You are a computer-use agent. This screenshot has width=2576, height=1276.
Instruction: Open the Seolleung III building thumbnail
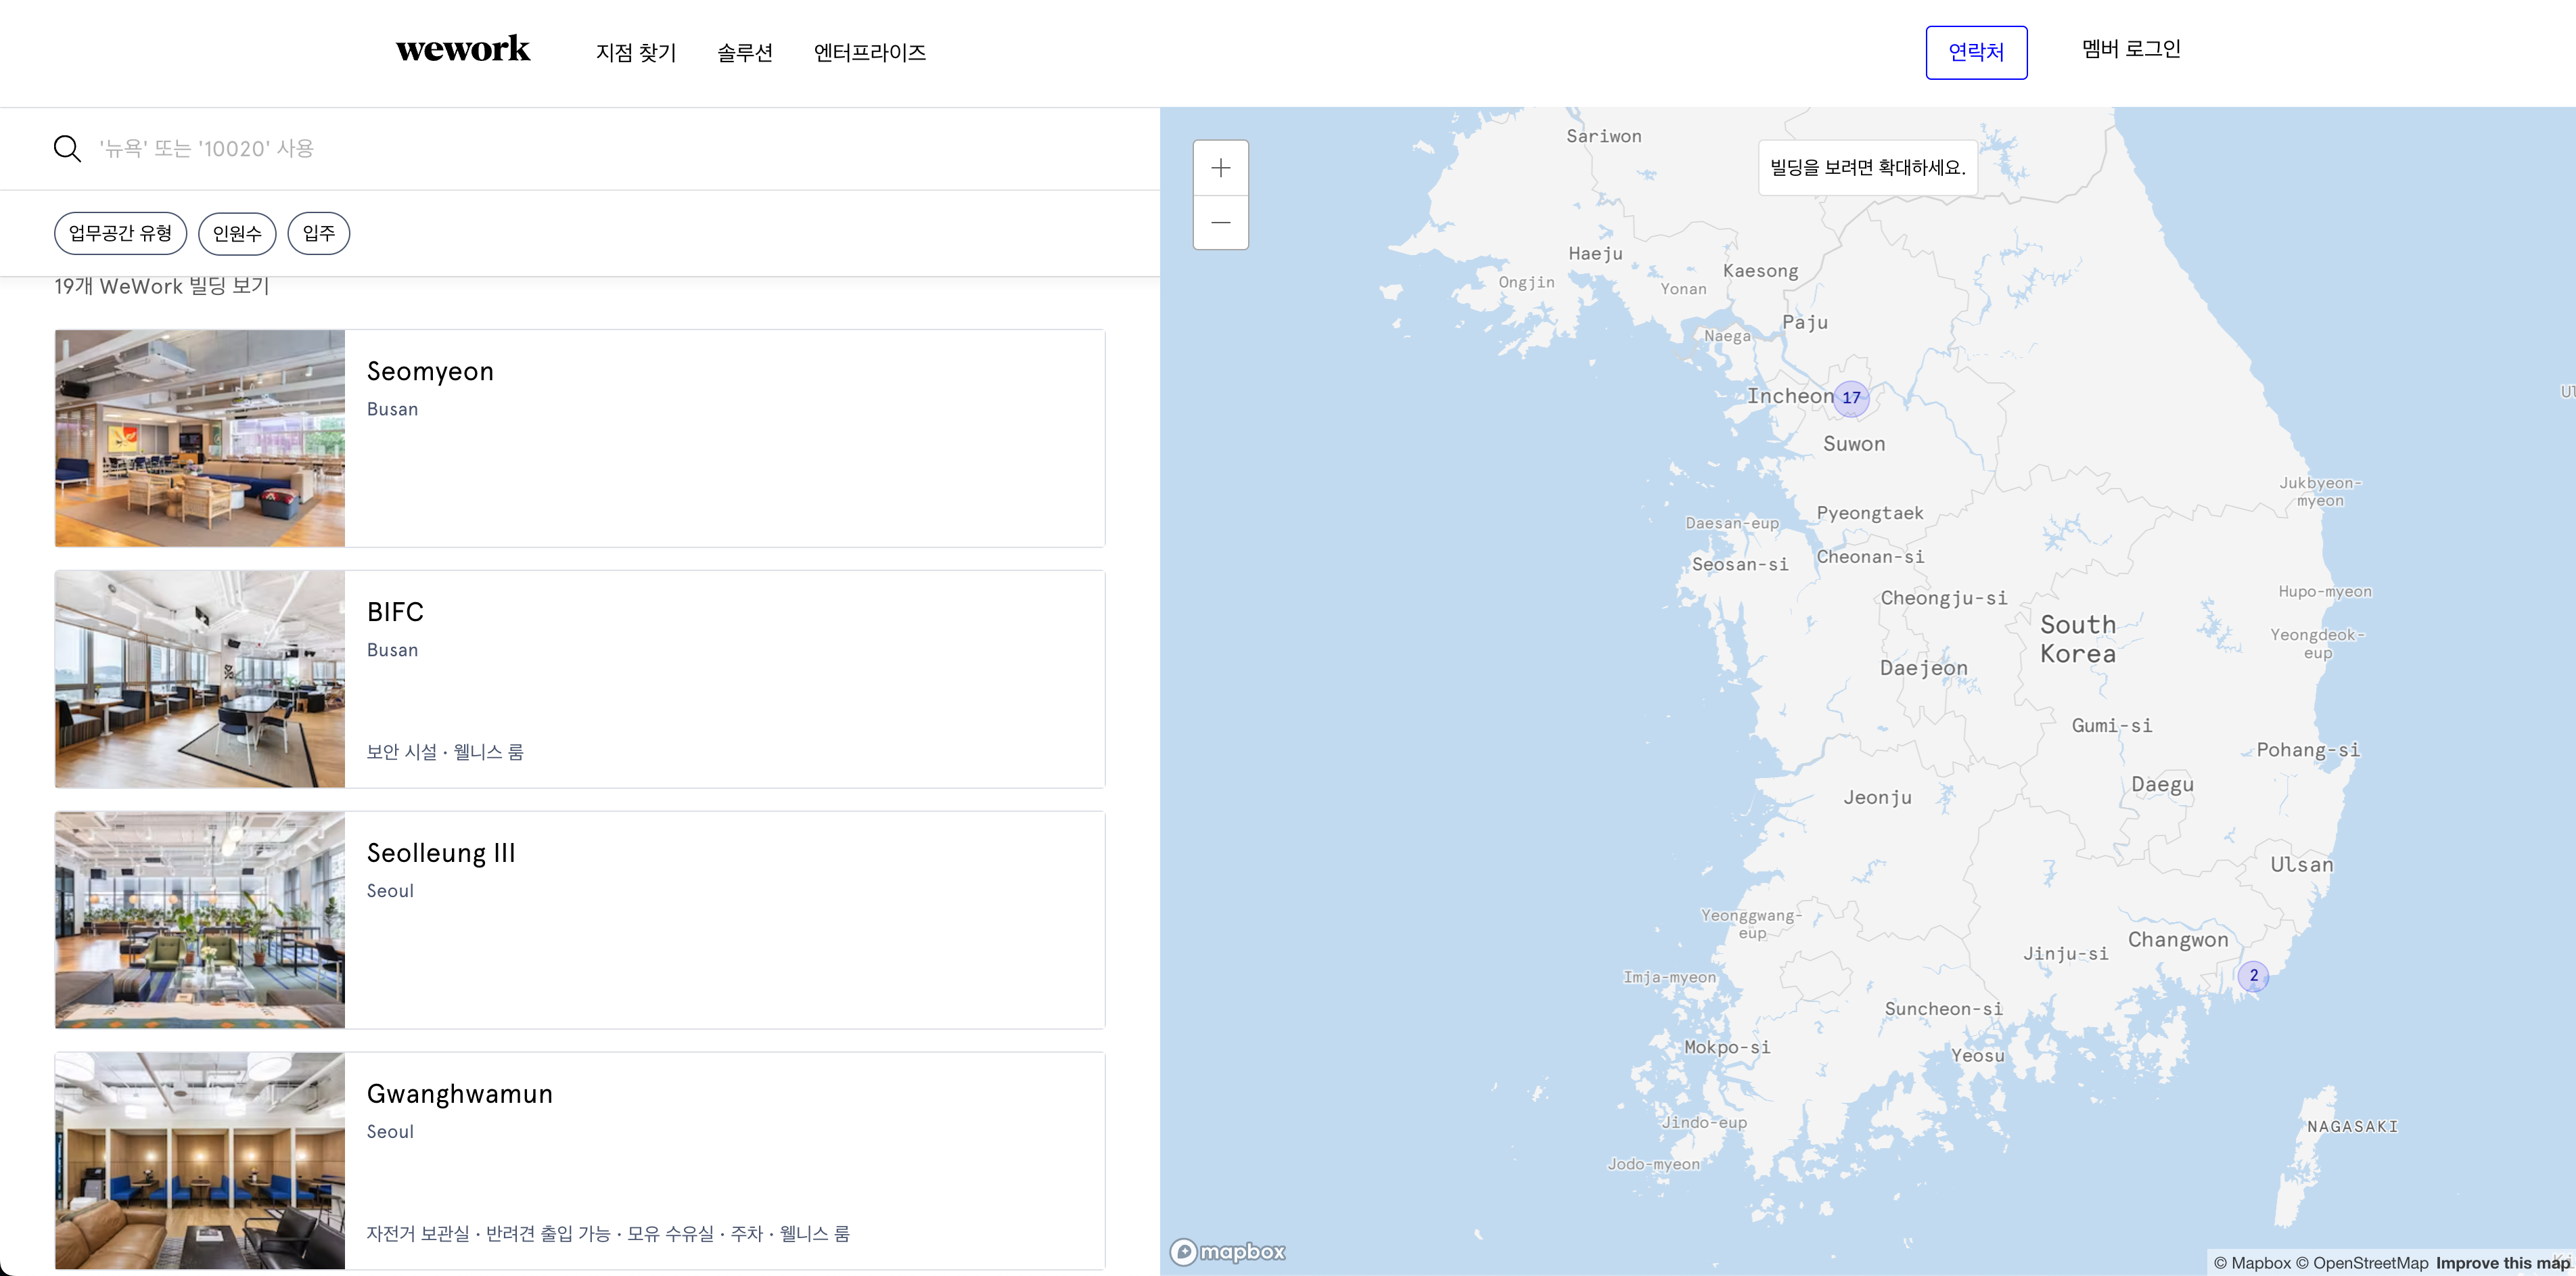(200, 919)
